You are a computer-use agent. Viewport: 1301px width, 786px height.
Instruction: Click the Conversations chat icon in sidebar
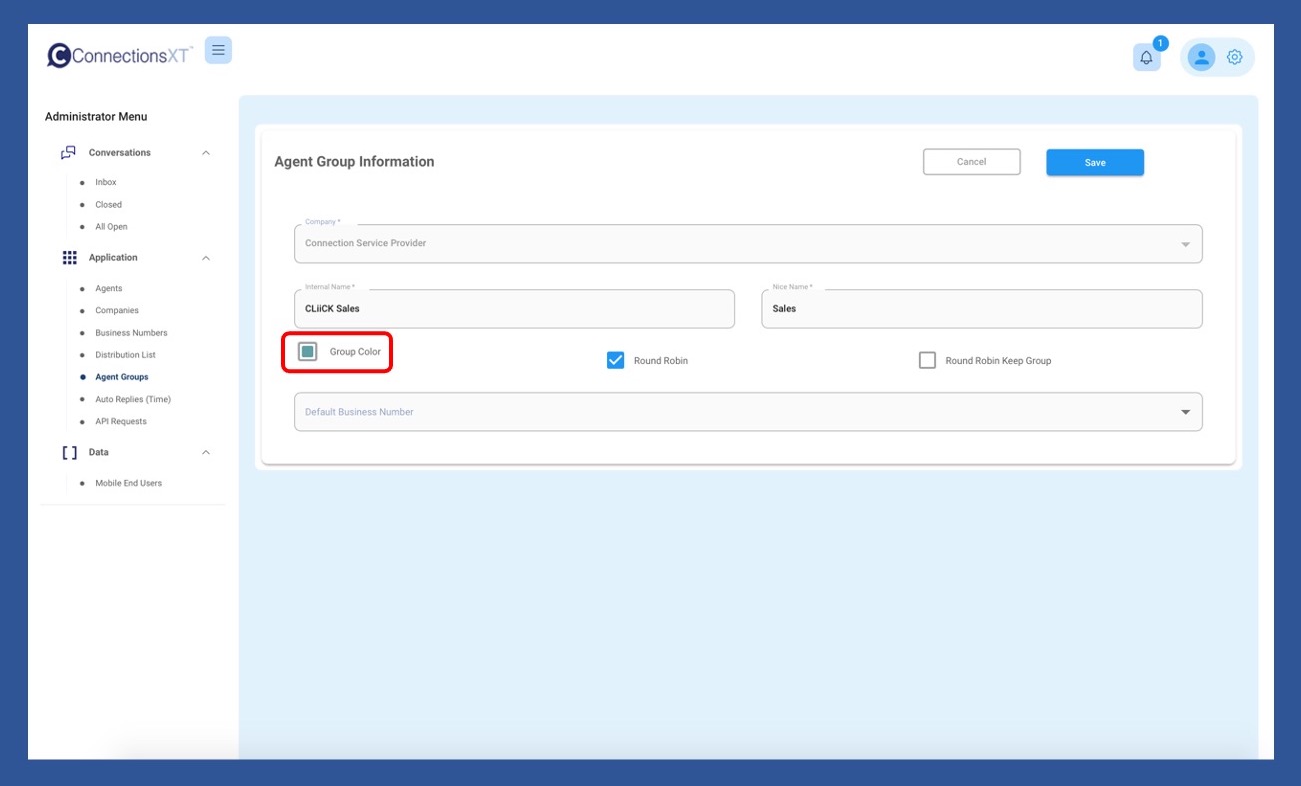point(68,153)
